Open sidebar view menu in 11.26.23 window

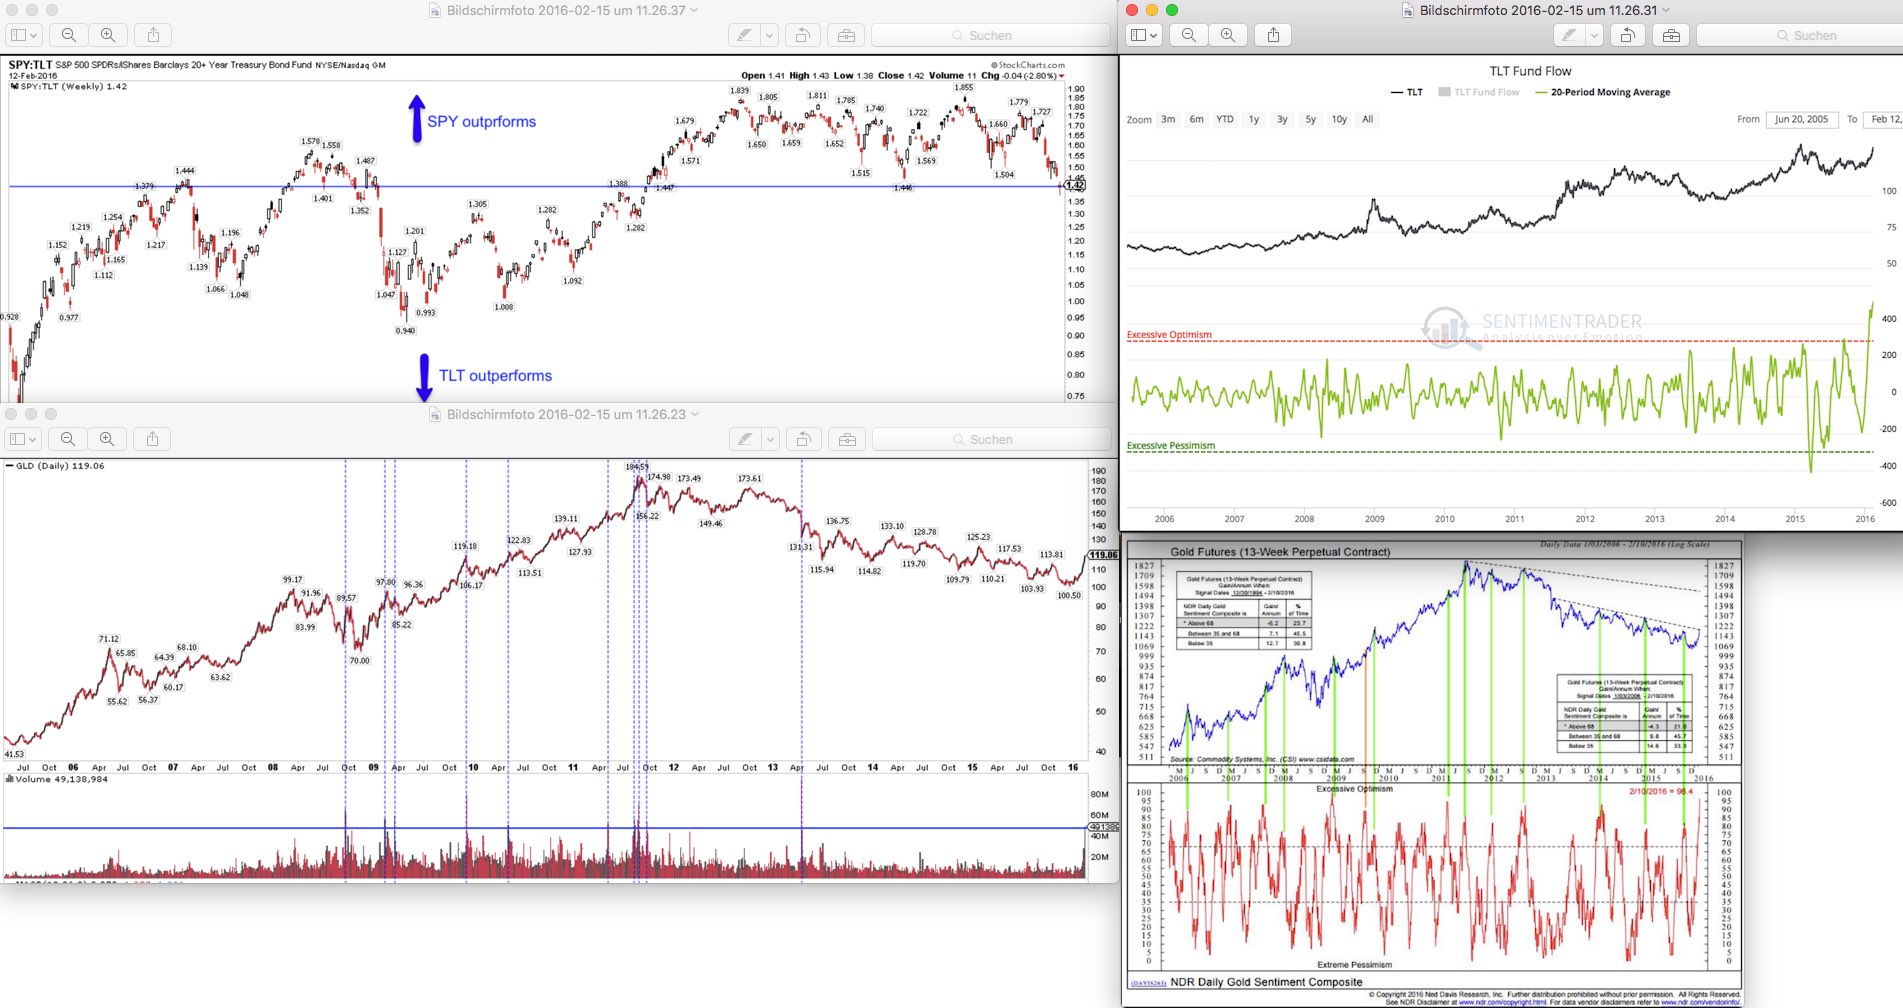(x=23, y=439)
